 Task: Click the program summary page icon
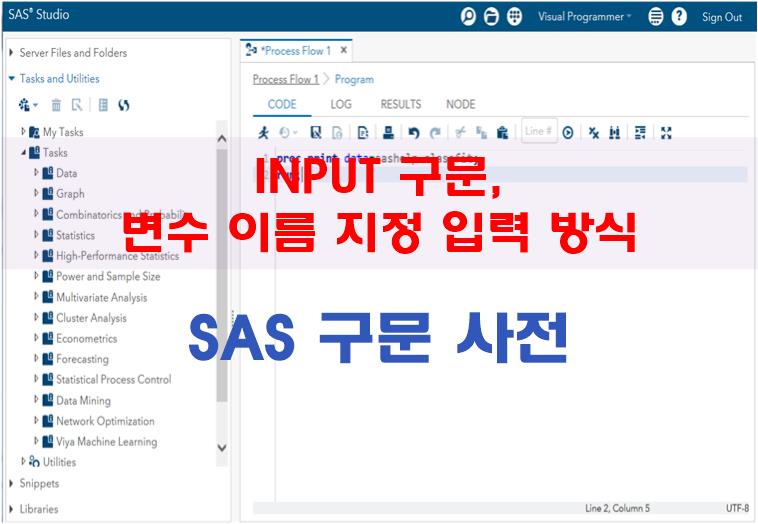pyautogui.click(x=363, y=132)
